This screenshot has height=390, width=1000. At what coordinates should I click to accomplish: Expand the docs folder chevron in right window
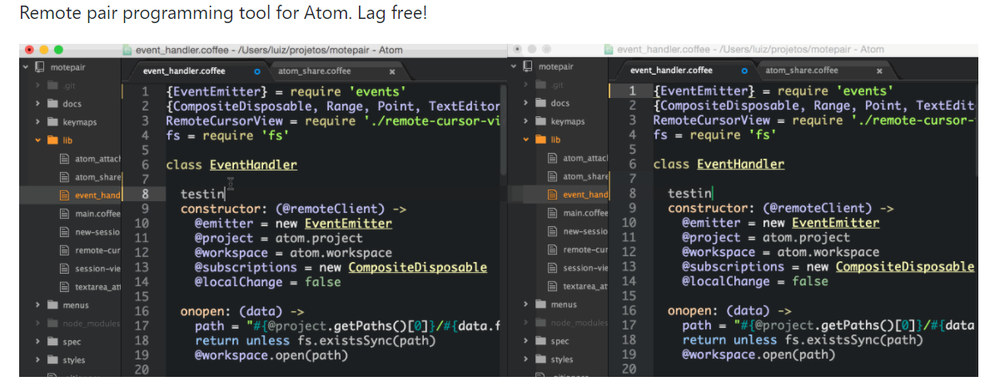(x=526, y=103)
